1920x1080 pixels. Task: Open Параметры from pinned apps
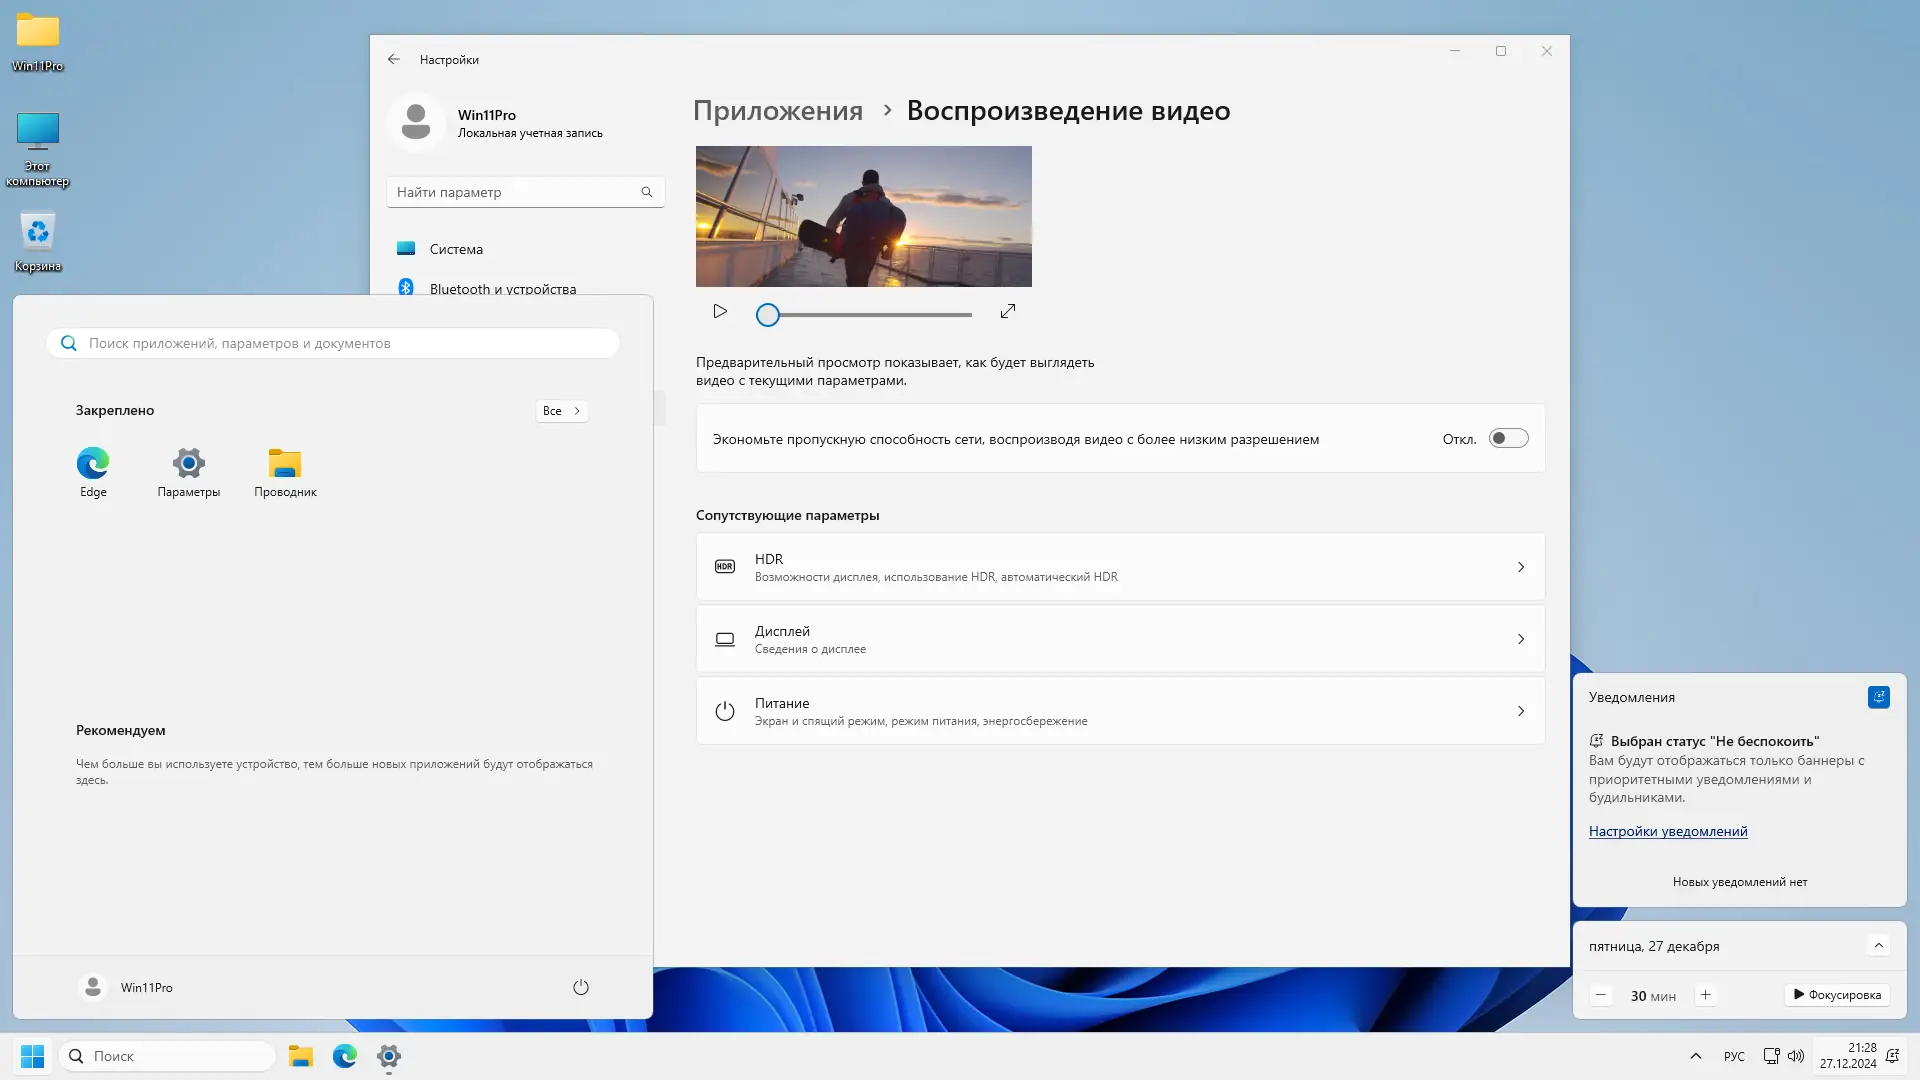point(188,464)
